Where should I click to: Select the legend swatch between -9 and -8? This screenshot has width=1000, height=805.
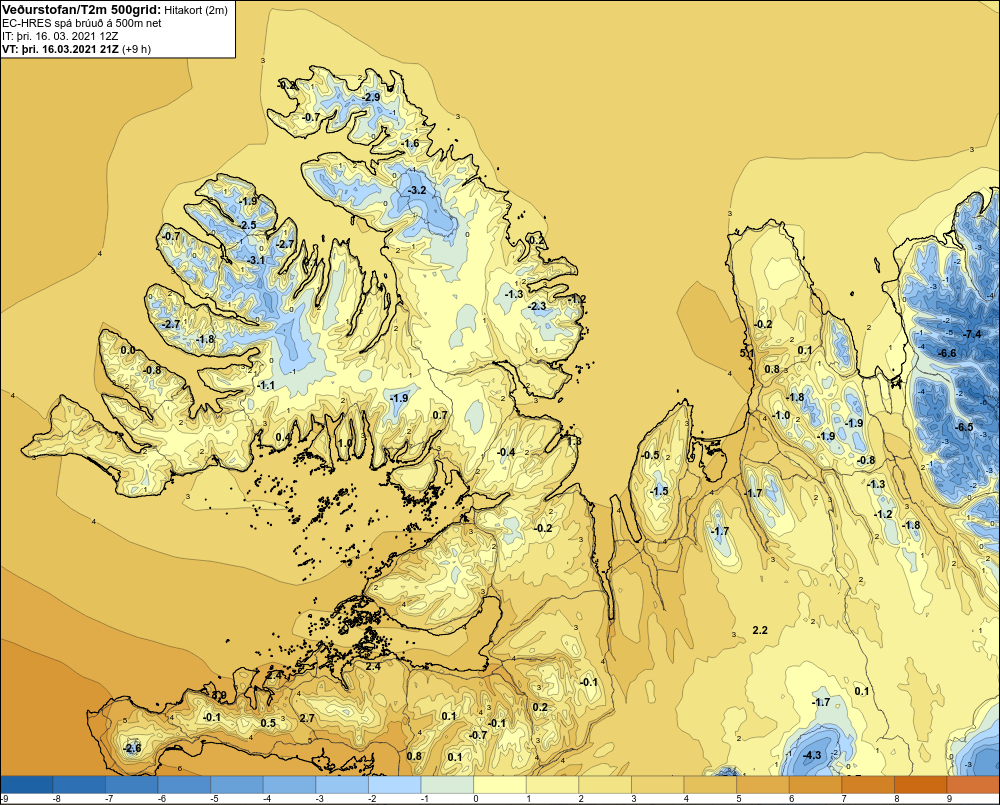(27, 784)
